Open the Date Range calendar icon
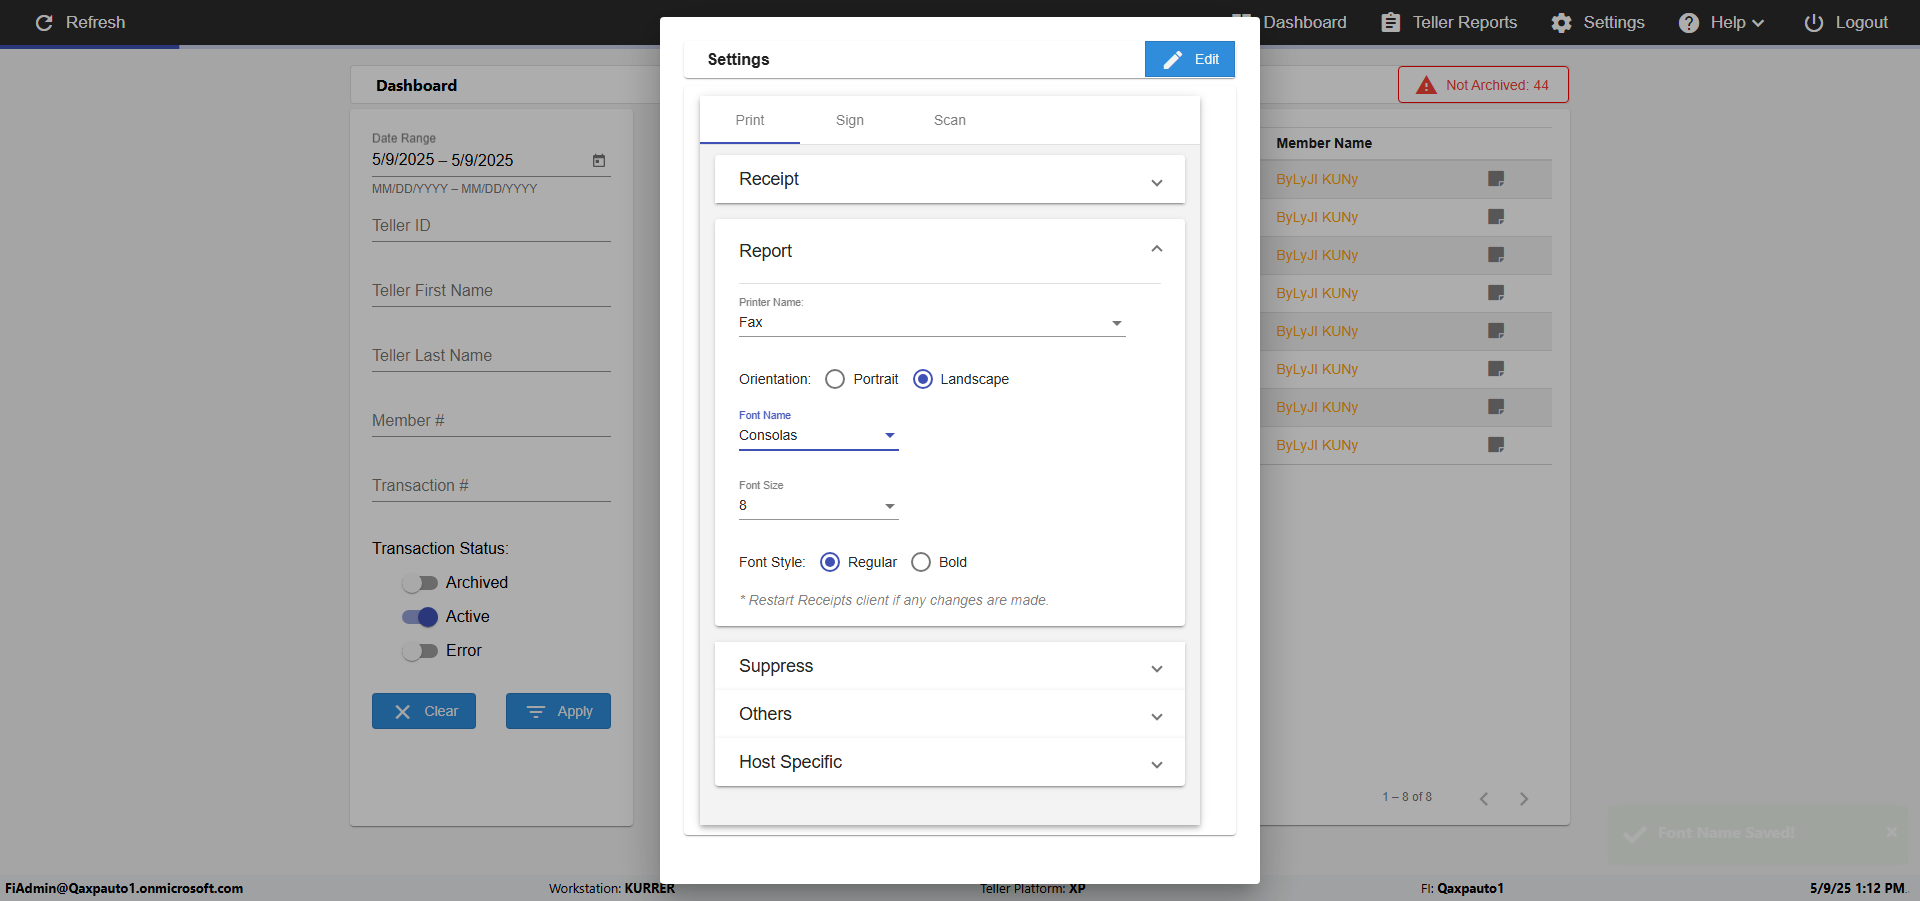This screenshot has height=901, width=1920. click(599, 160)
